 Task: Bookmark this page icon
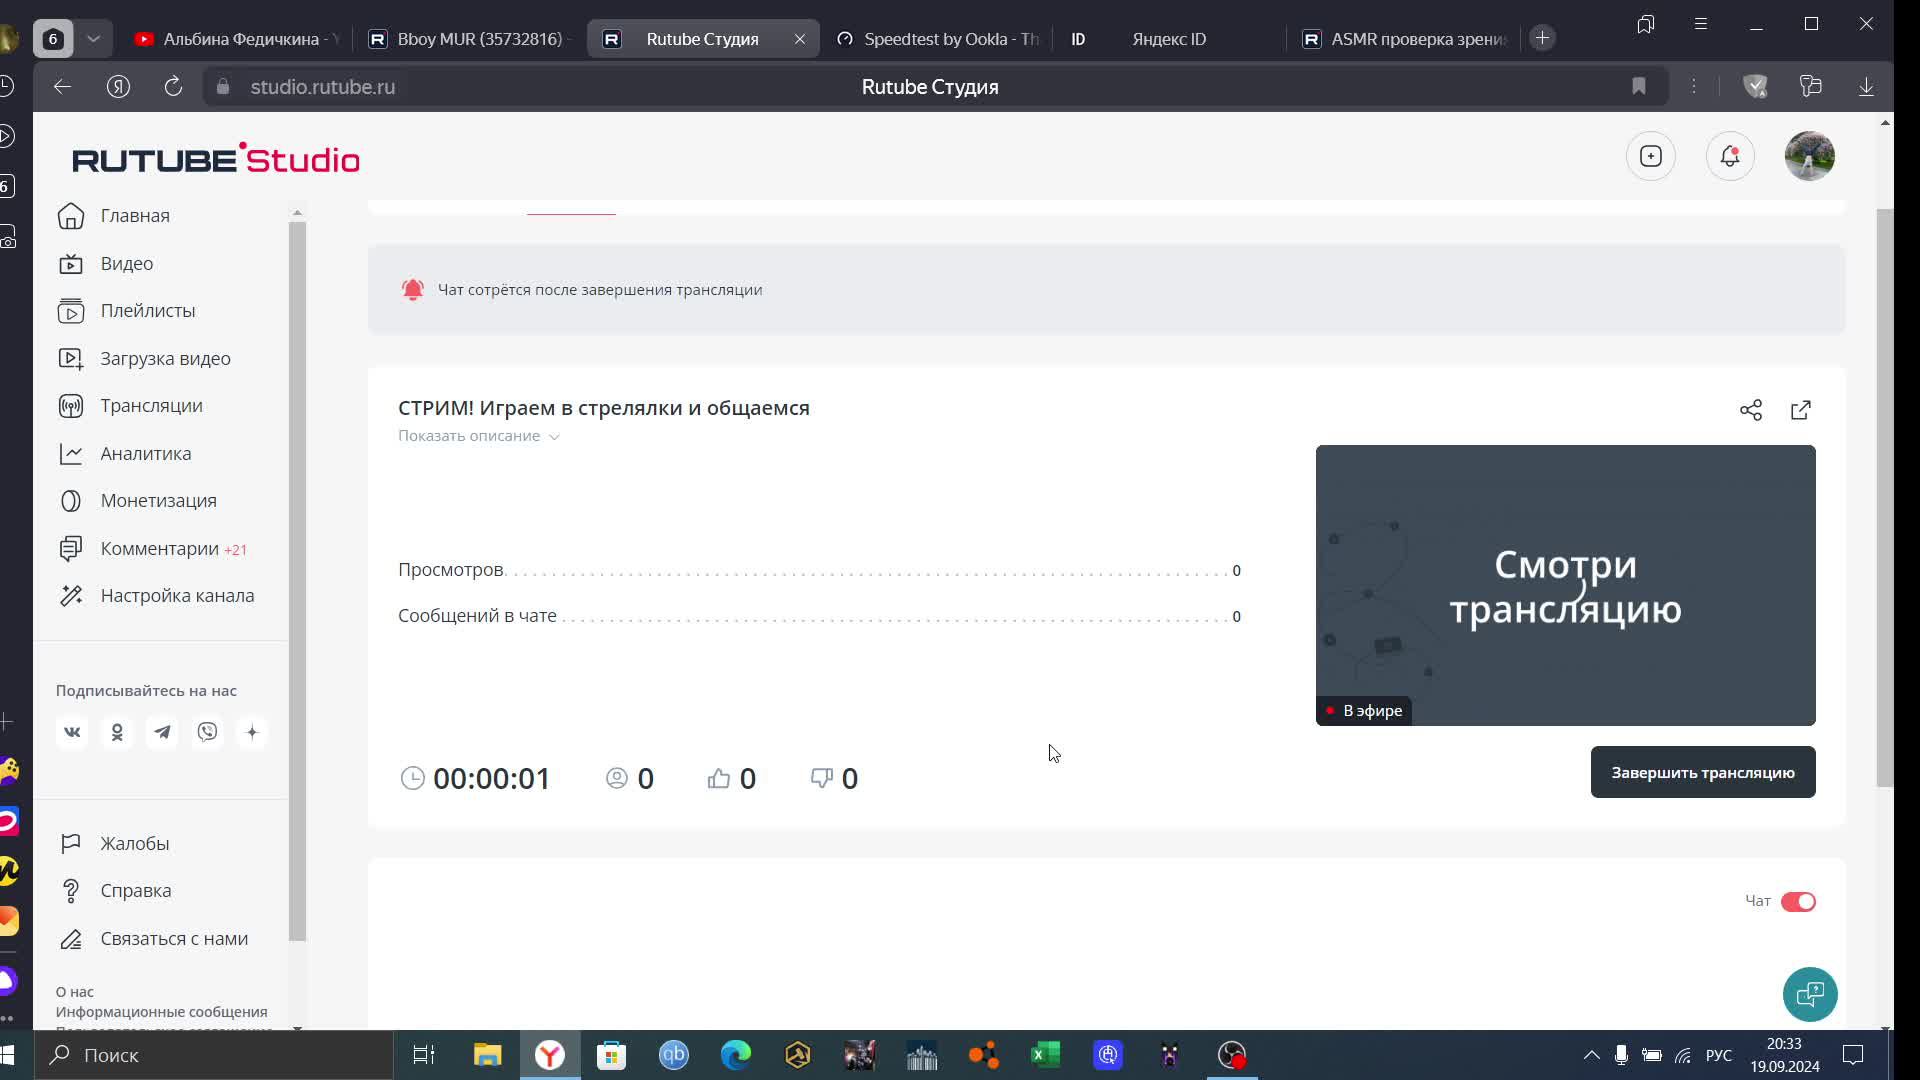[x=1638, y=87]
